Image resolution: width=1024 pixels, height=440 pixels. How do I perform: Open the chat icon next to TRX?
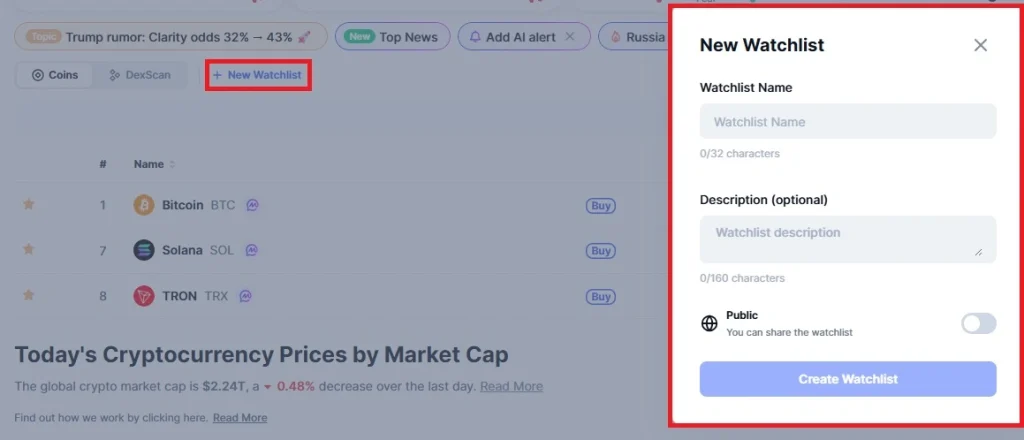point(246,296)
